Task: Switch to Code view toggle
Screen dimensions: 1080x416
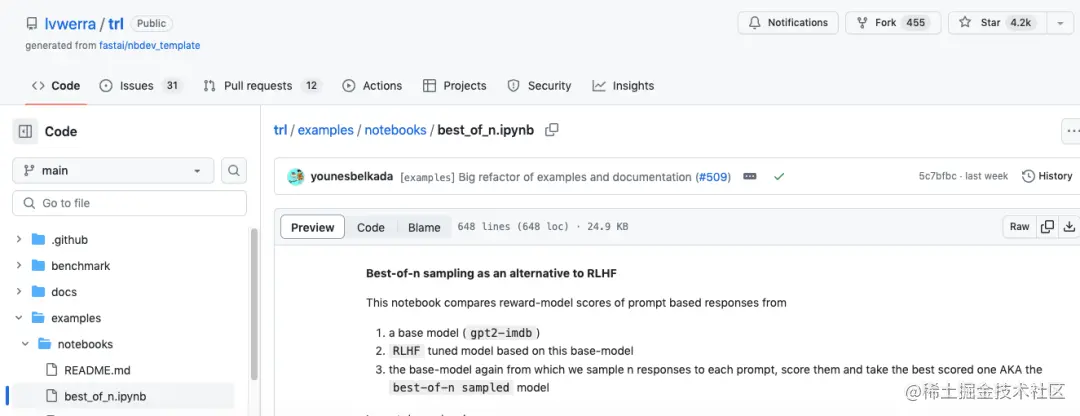Action: click(371, 228)
